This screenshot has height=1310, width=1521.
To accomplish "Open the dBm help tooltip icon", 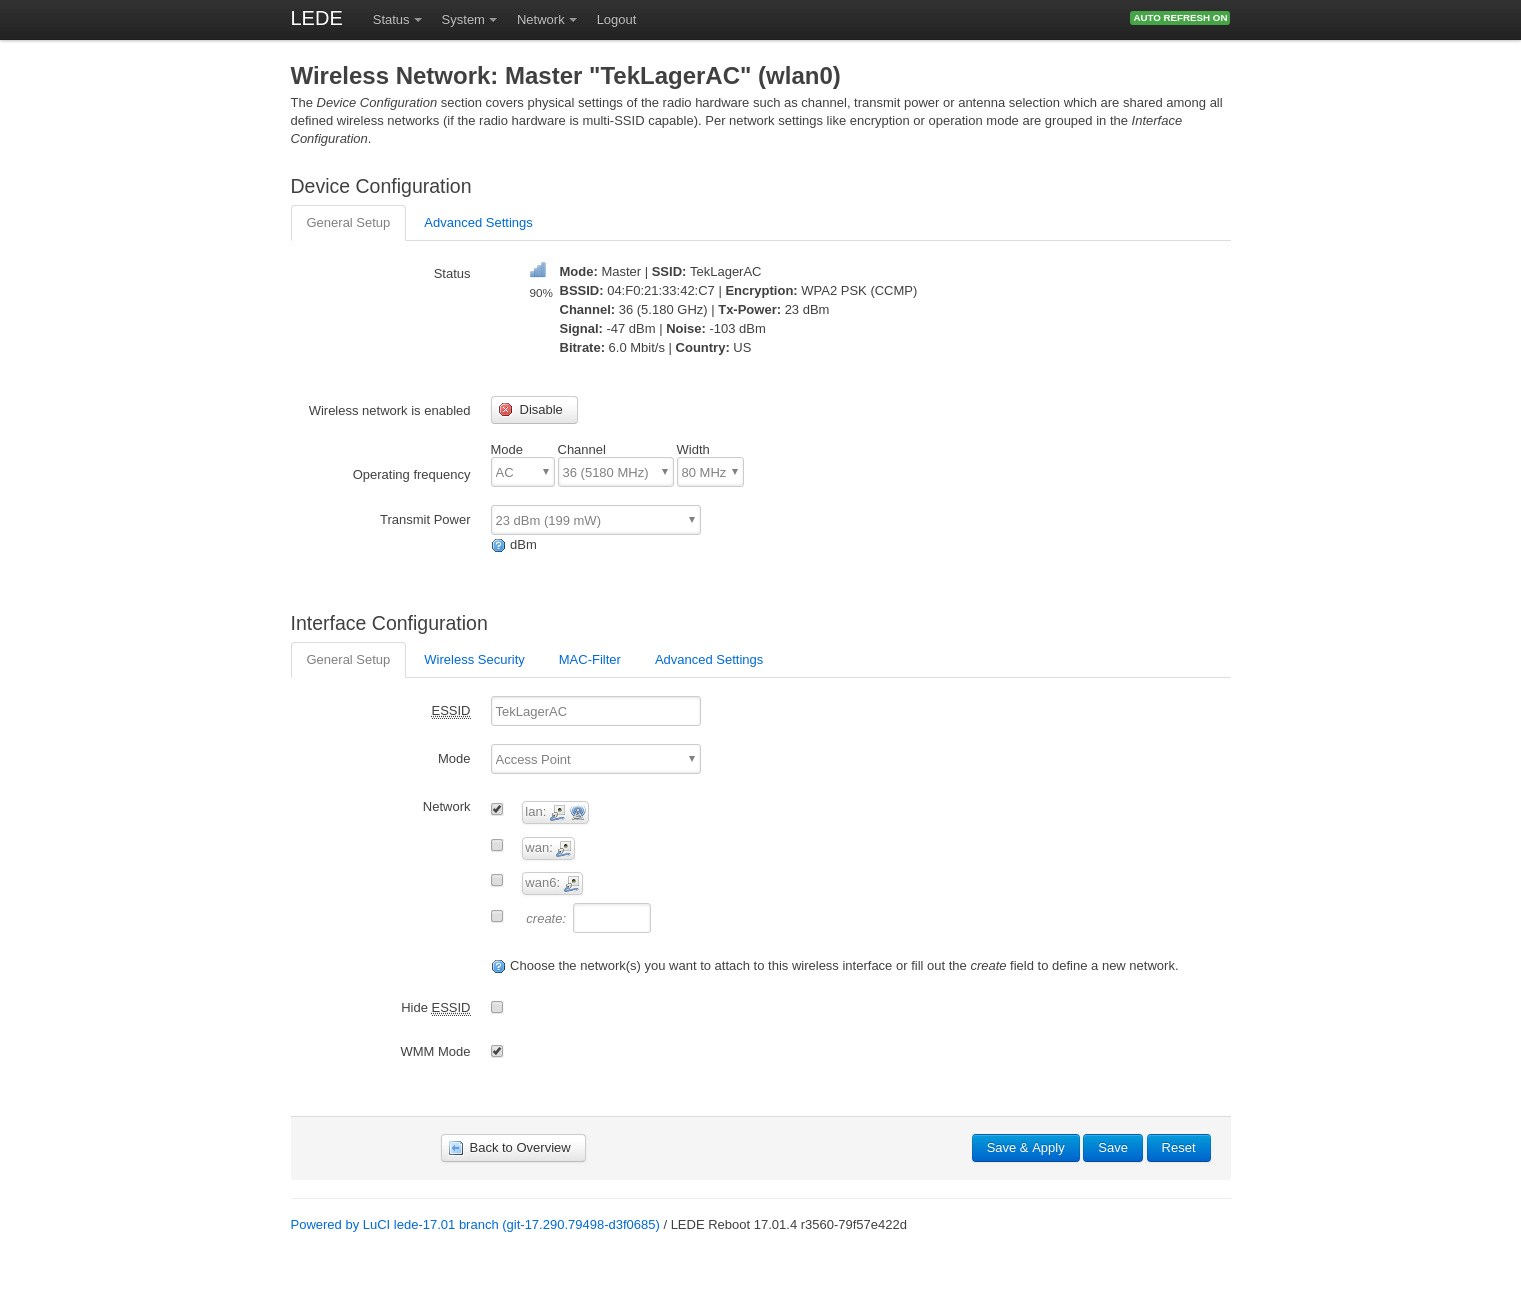I will click(x=498, y=545).
